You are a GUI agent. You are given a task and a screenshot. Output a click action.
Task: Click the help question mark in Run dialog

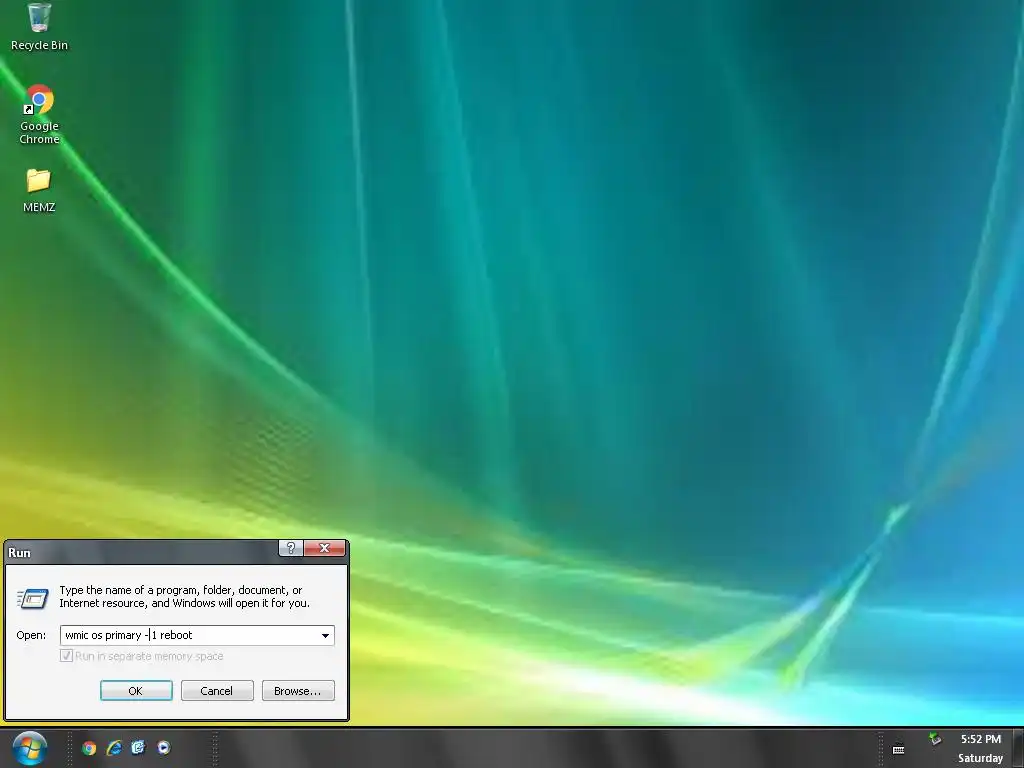(x=291, y=548)
